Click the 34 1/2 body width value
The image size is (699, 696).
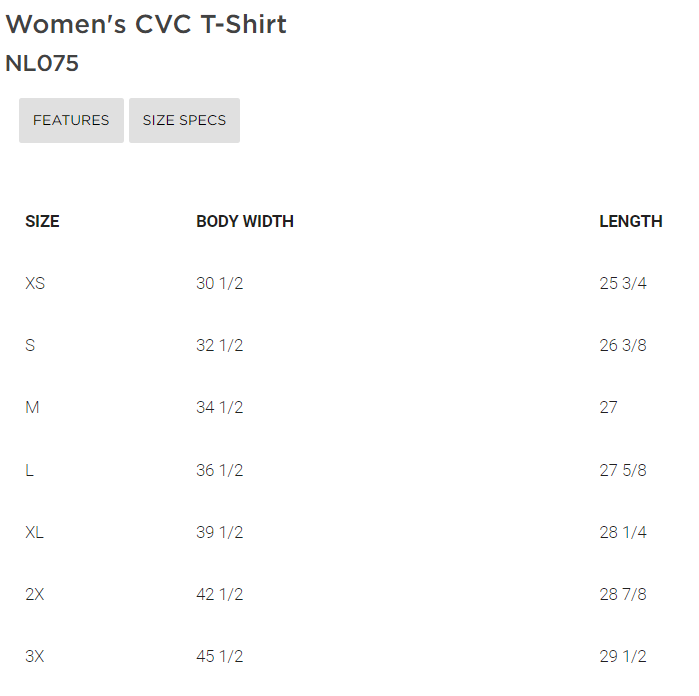219,407
